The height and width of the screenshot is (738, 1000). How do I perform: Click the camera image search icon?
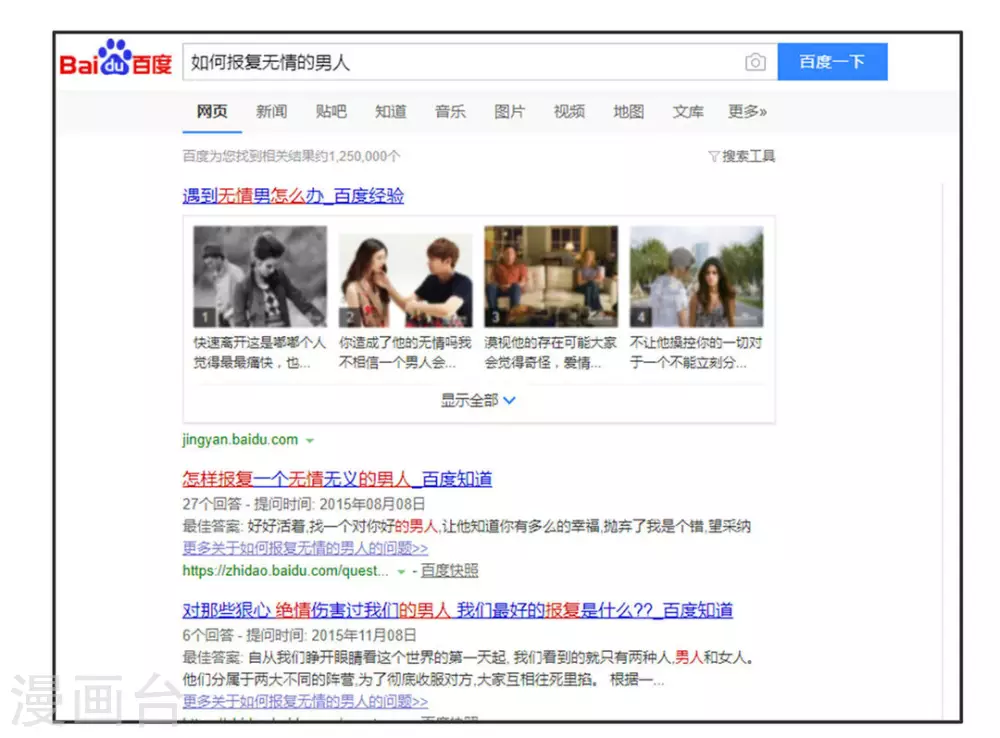[x=755, y=63]
